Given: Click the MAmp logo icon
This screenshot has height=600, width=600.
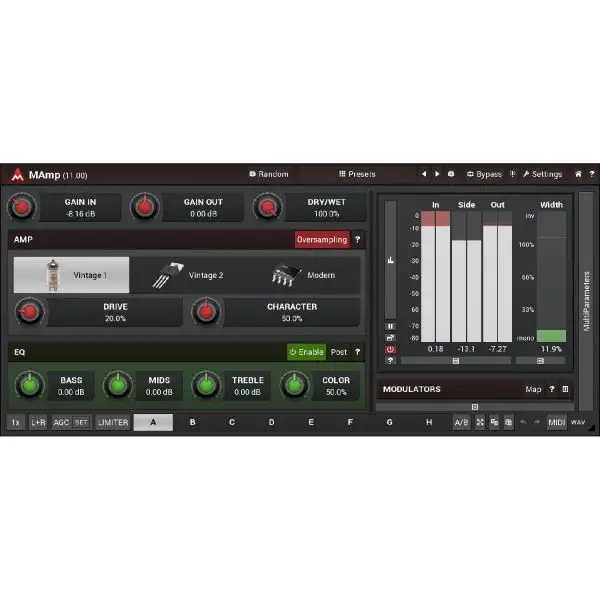Looking at the screenshot, I should (17, 174).
